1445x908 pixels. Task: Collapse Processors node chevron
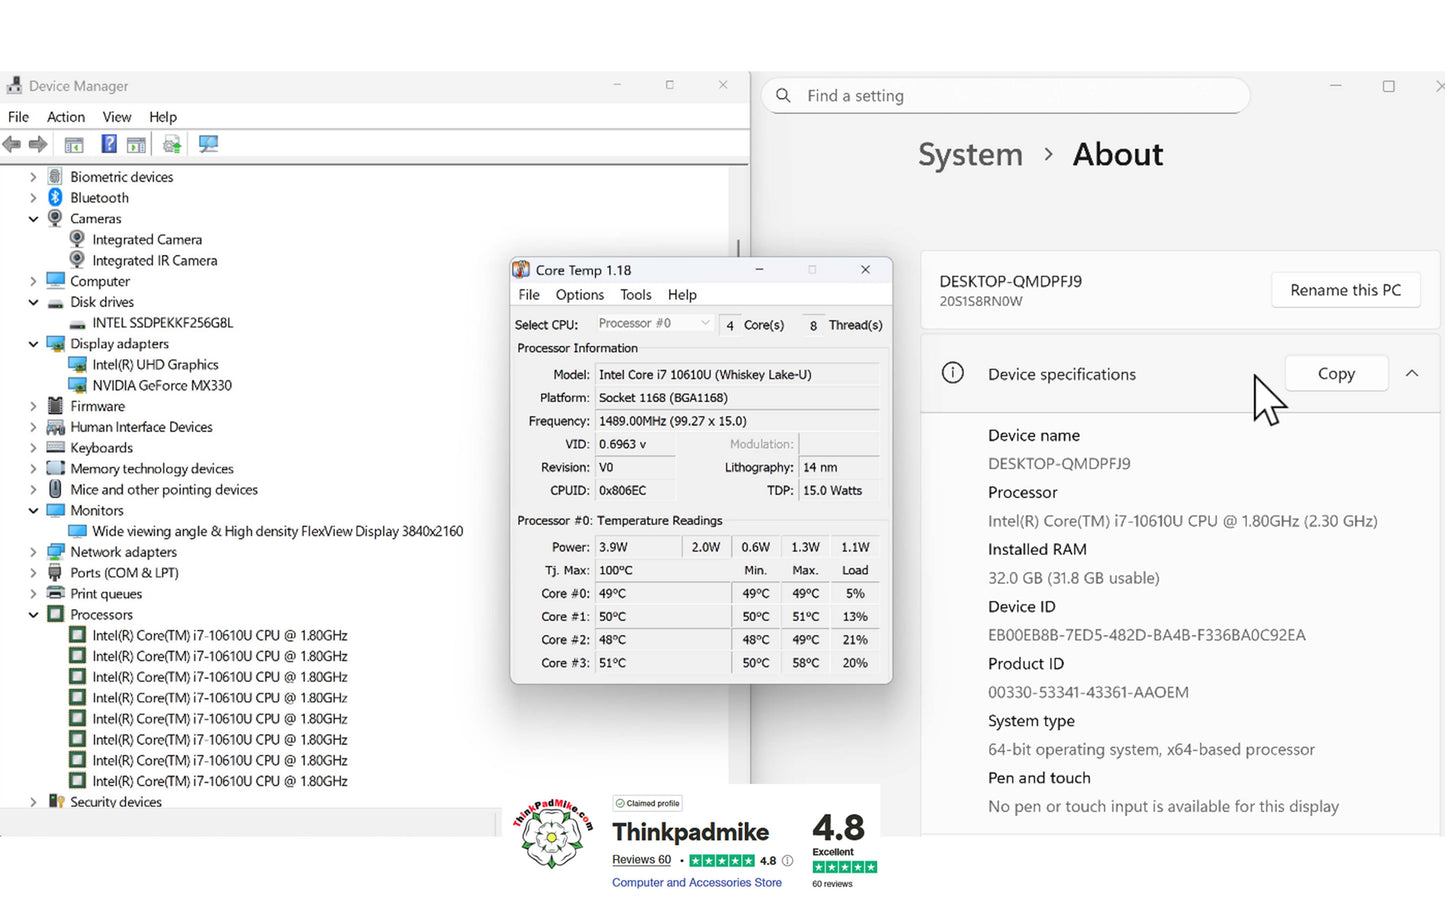pos(33,615)
